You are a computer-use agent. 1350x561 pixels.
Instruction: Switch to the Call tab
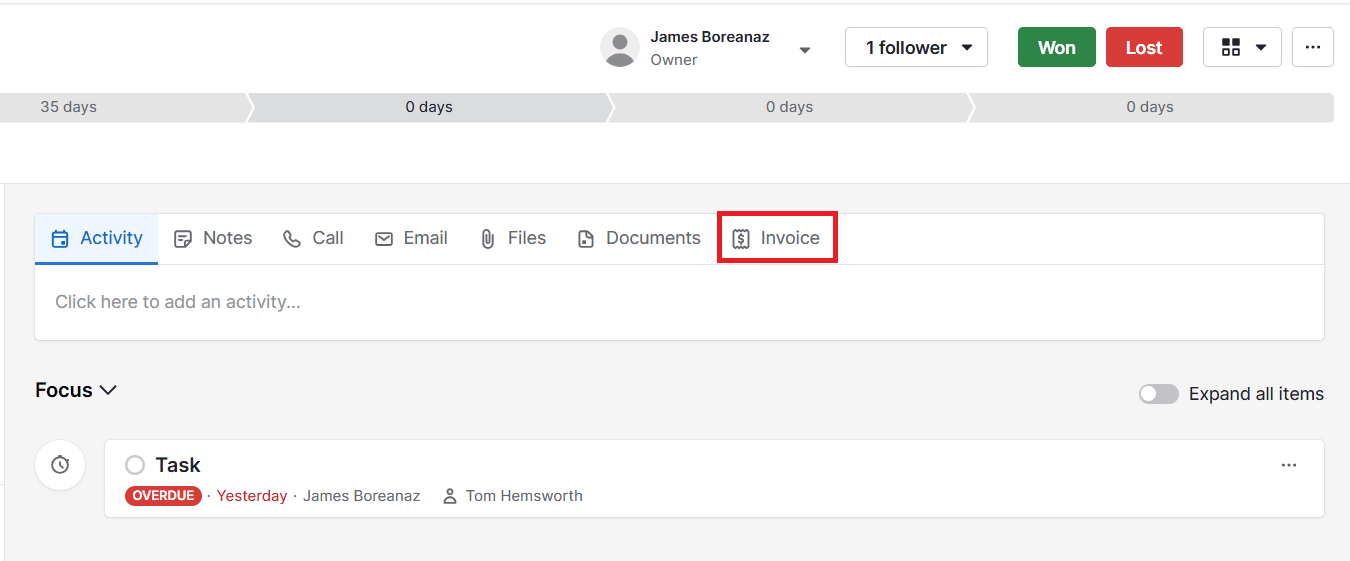click(313, 238)
